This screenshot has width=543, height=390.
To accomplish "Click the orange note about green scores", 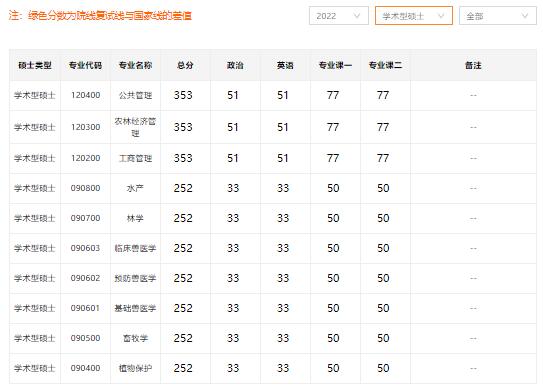I will pos(100,16).
